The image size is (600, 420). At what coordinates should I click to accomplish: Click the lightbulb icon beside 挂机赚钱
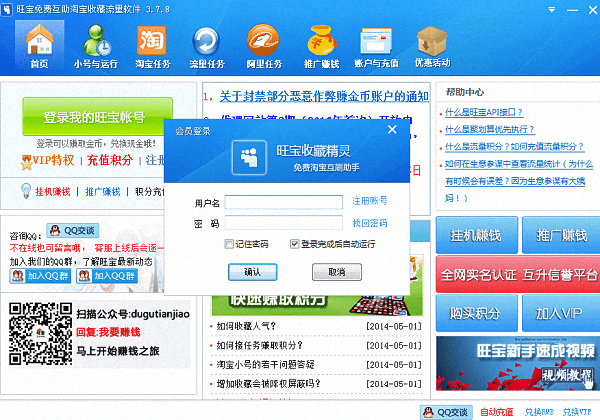pos(26,190)
